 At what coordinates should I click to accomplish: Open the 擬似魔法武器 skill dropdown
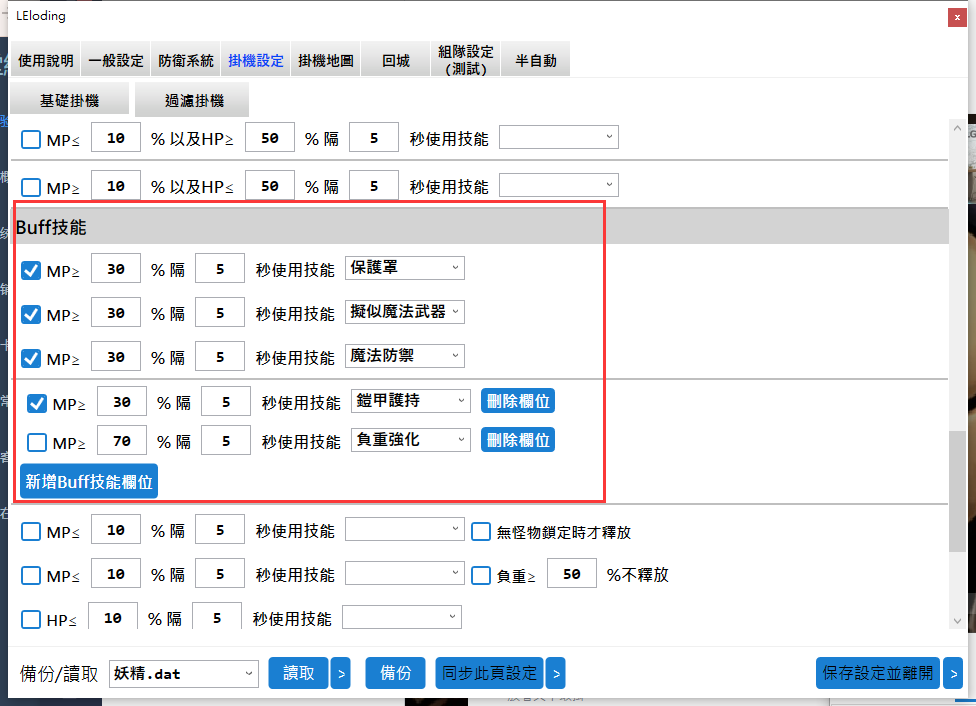(405, 312)
